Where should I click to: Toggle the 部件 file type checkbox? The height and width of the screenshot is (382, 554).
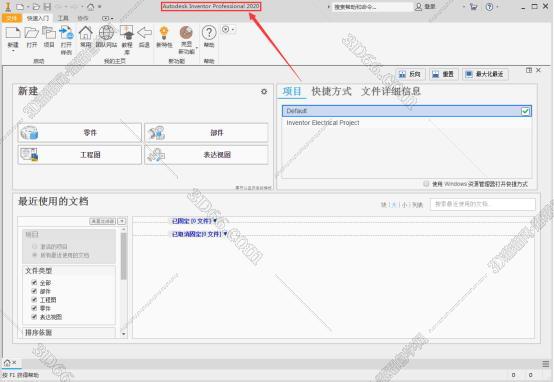tap(34, 291)
